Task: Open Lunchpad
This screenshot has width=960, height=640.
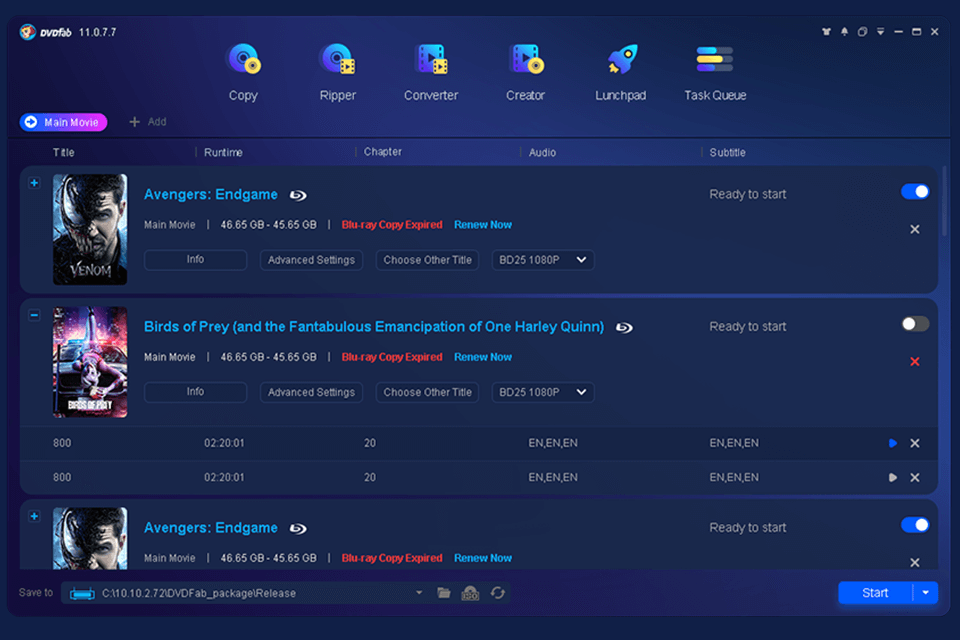Action: point(620,70)
